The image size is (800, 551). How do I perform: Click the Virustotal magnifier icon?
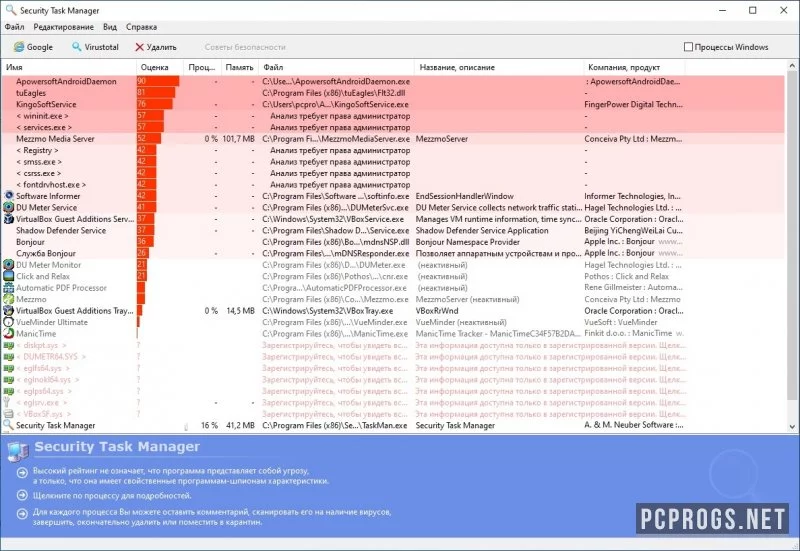tap(77, 47)
